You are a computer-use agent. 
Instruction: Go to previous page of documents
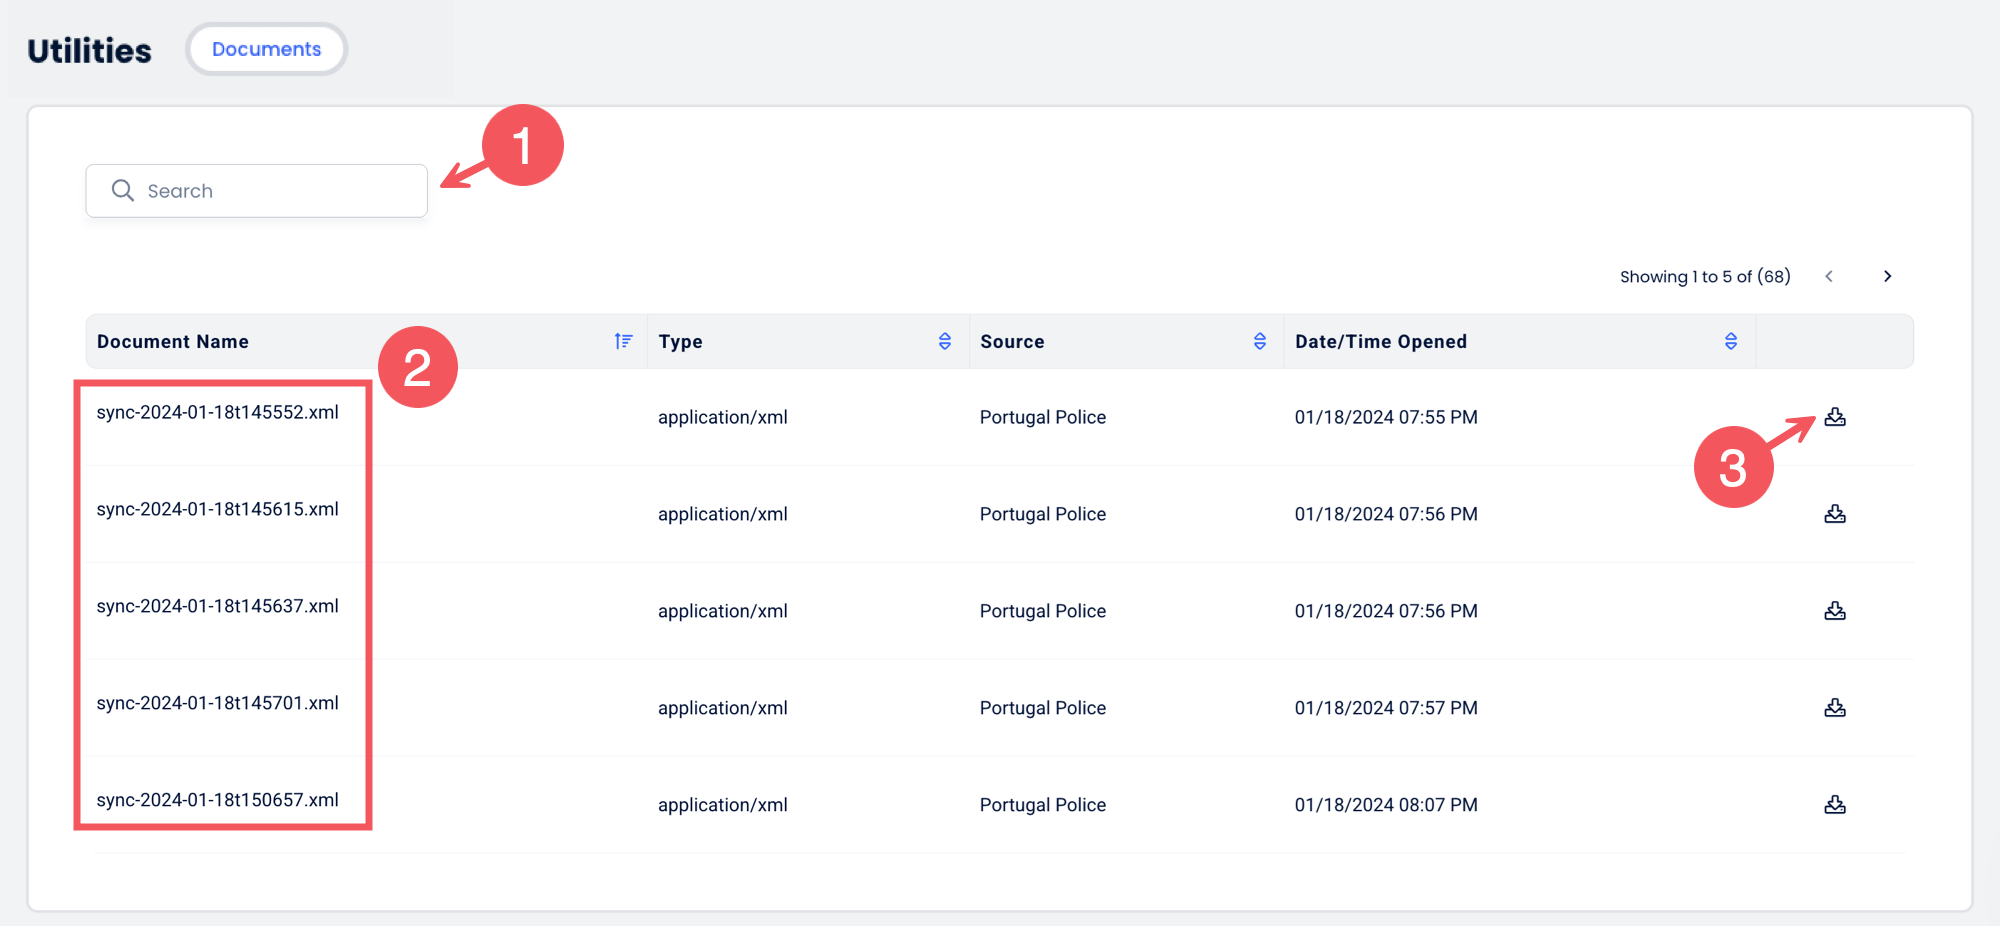pyautogui.click(x=1829, y=276)
